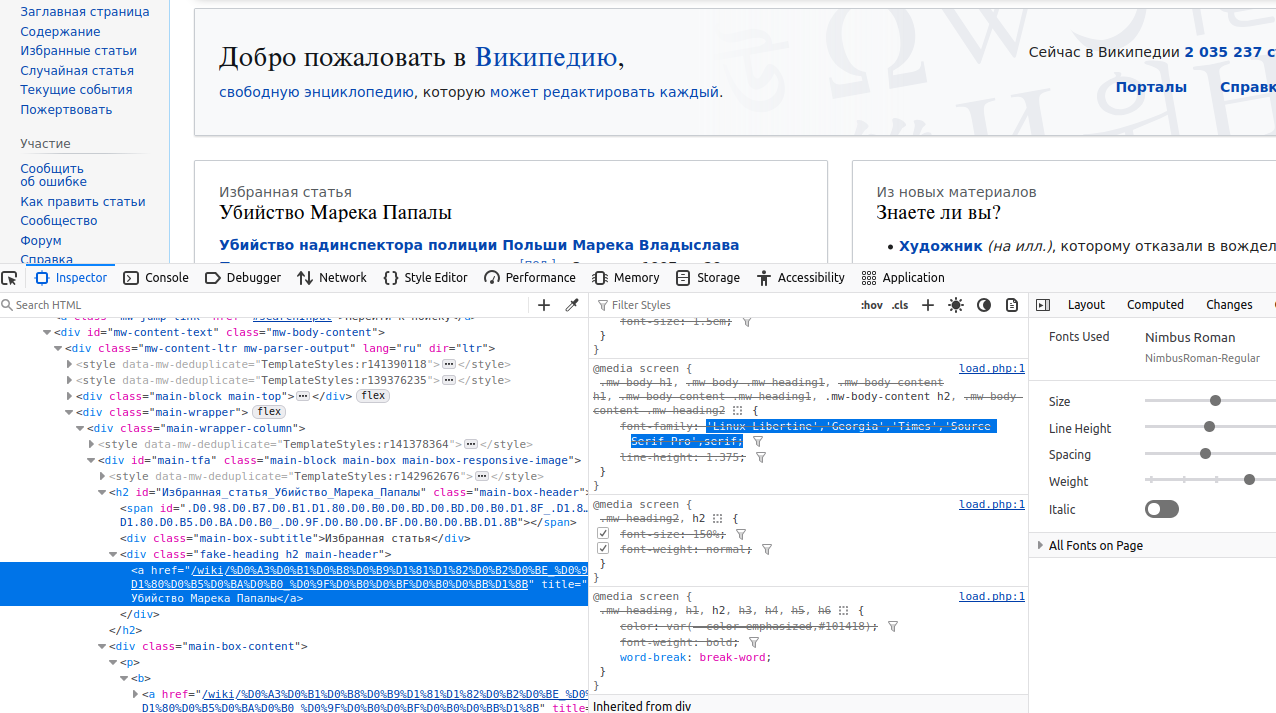Uncheck the font-weight: normal declaration checkbox
The image size is (1276, 713).
(x=603, y=549)
